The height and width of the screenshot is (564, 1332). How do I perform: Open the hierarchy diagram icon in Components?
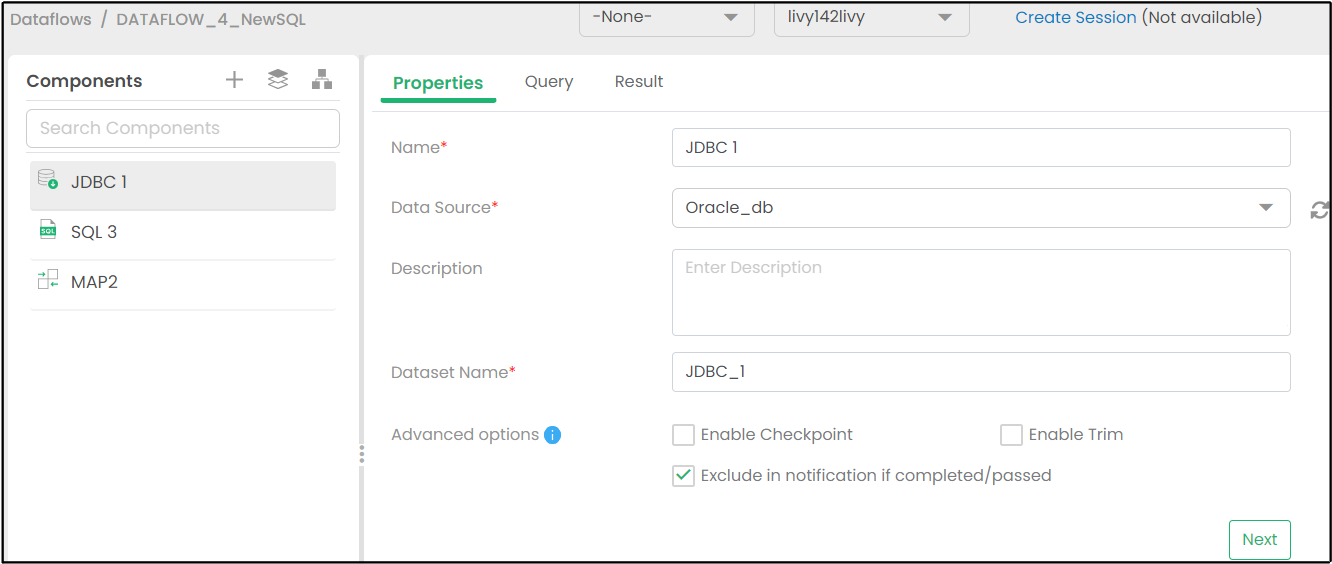tap(322, 80)
